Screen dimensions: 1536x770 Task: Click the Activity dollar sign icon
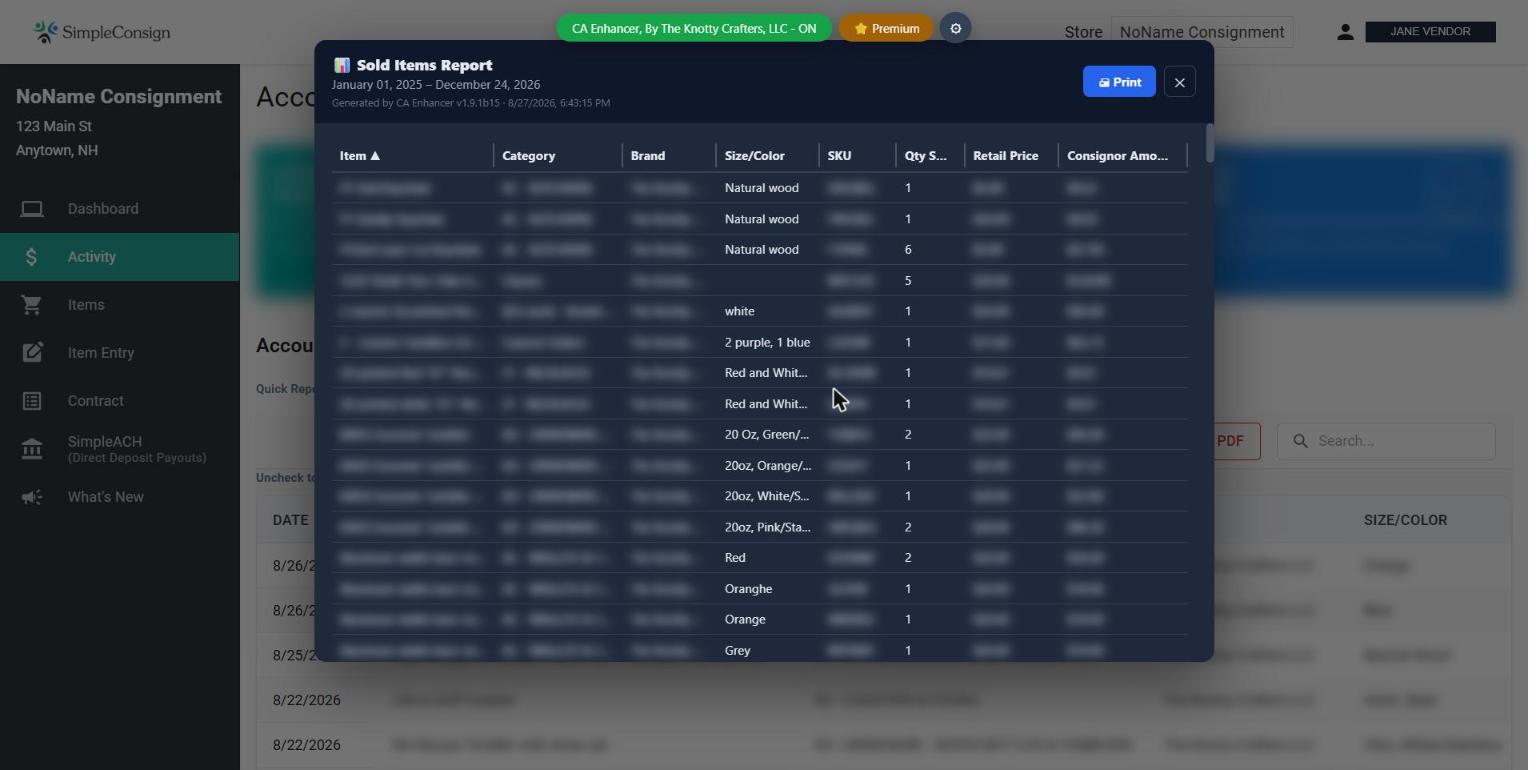(x=32, y=257)
